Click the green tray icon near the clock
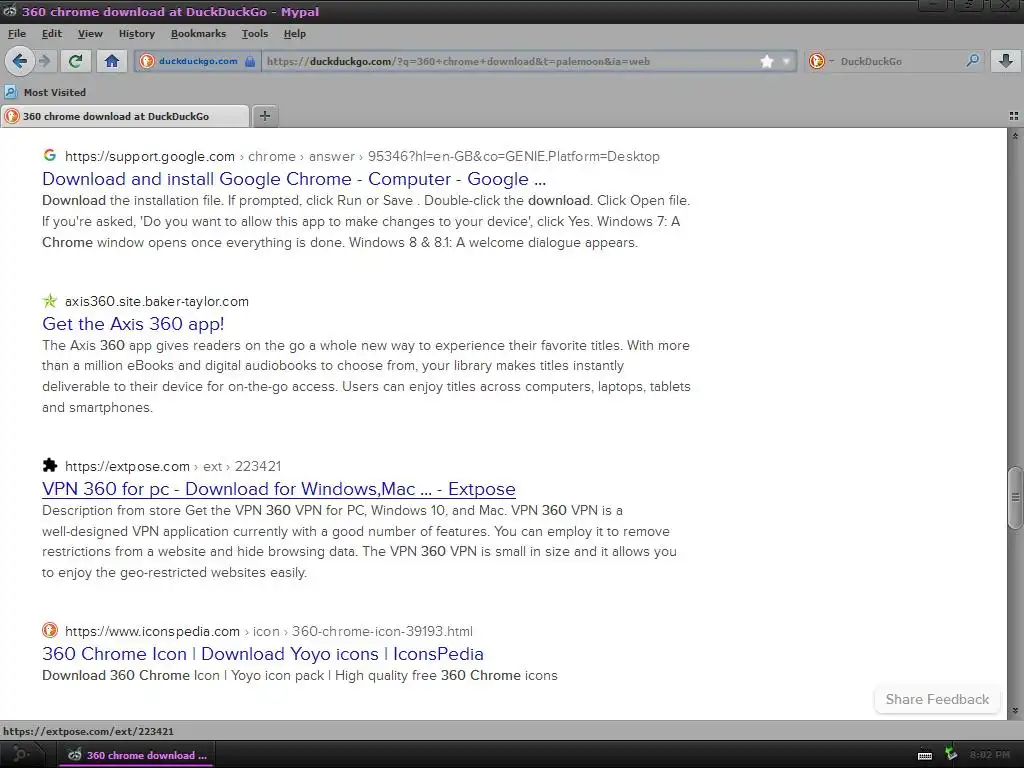Viewport: 1024px width, 768px height. click(x=951, y=754)
